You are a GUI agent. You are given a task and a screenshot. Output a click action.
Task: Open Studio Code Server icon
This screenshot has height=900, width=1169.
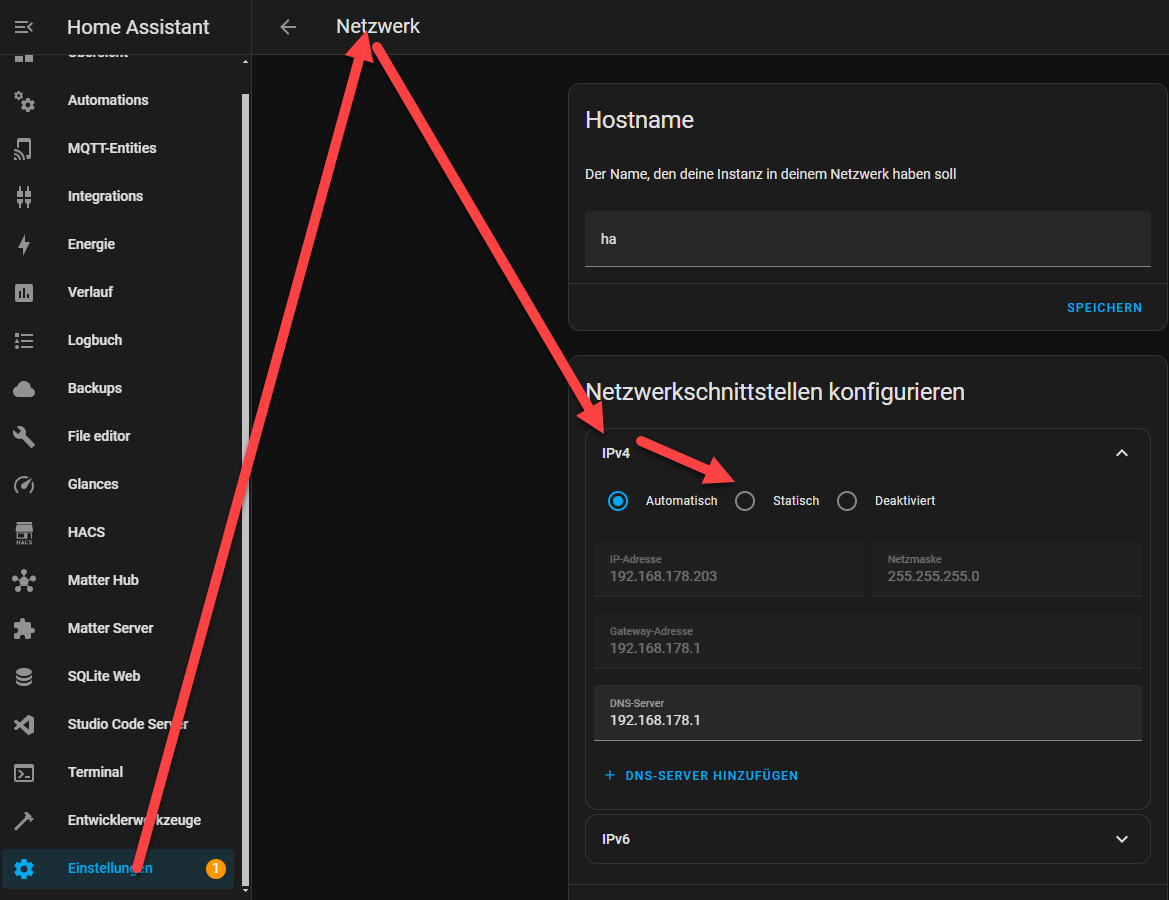tap(24, 724)
